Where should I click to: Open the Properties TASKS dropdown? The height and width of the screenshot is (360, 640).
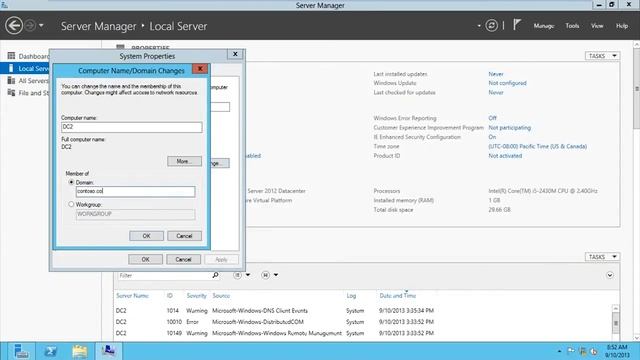pyautogui.click(x=602, y=56)
